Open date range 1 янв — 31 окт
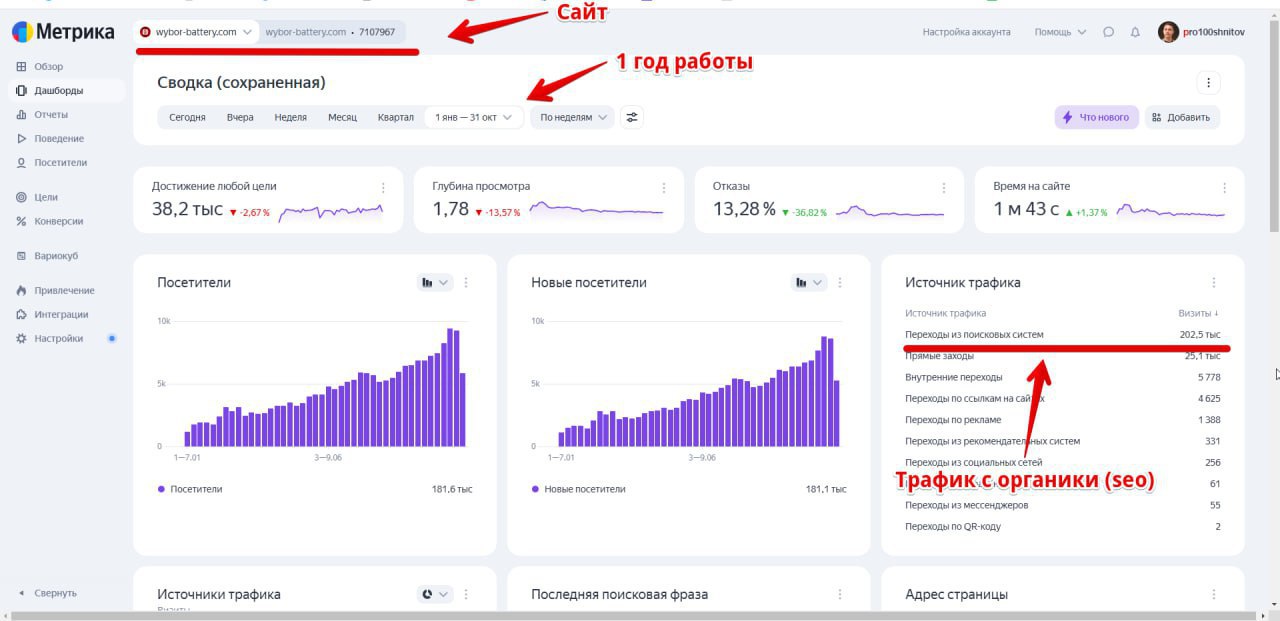 pyautogui.click(x=474, y=117)
